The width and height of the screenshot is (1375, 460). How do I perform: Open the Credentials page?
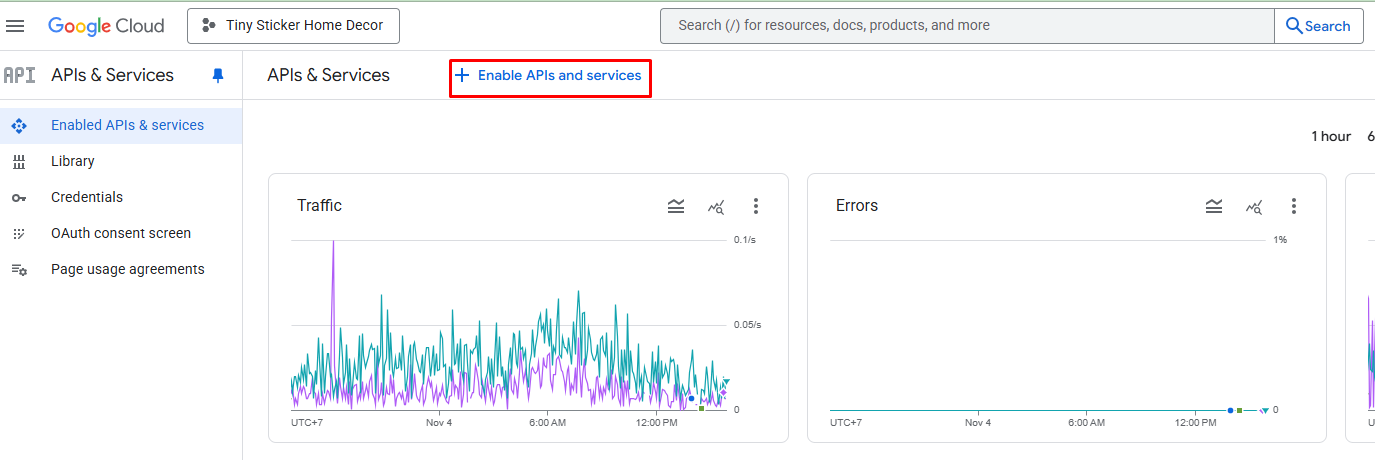coord(121,197)
